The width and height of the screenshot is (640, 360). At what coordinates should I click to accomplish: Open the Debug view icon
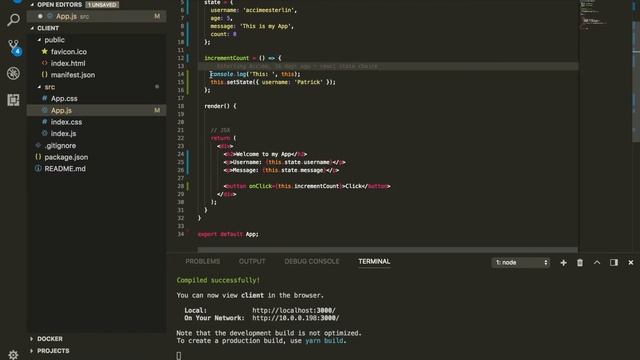(x=13, y=73)
